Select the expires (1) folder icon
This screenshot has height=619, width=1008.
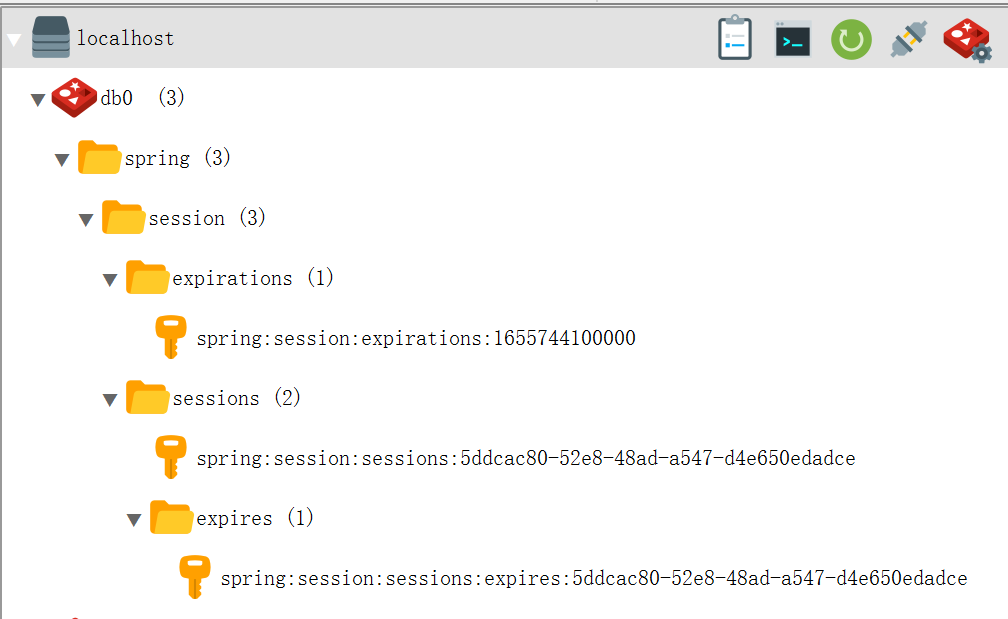(x=172, y=517)
